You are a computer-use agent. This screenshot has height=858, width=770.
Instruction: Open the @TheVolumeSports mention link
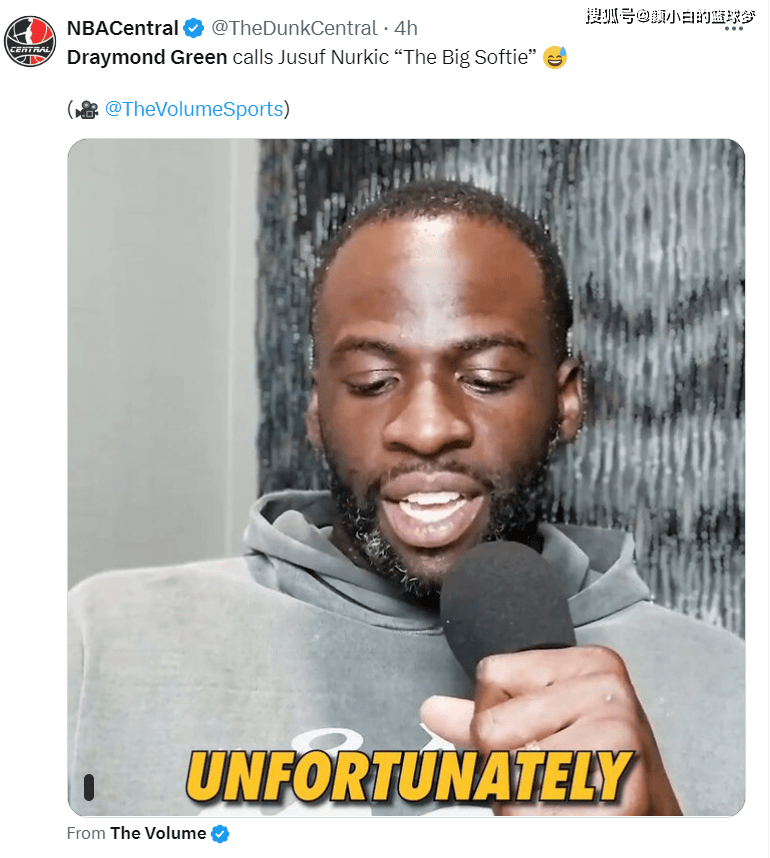194,109
